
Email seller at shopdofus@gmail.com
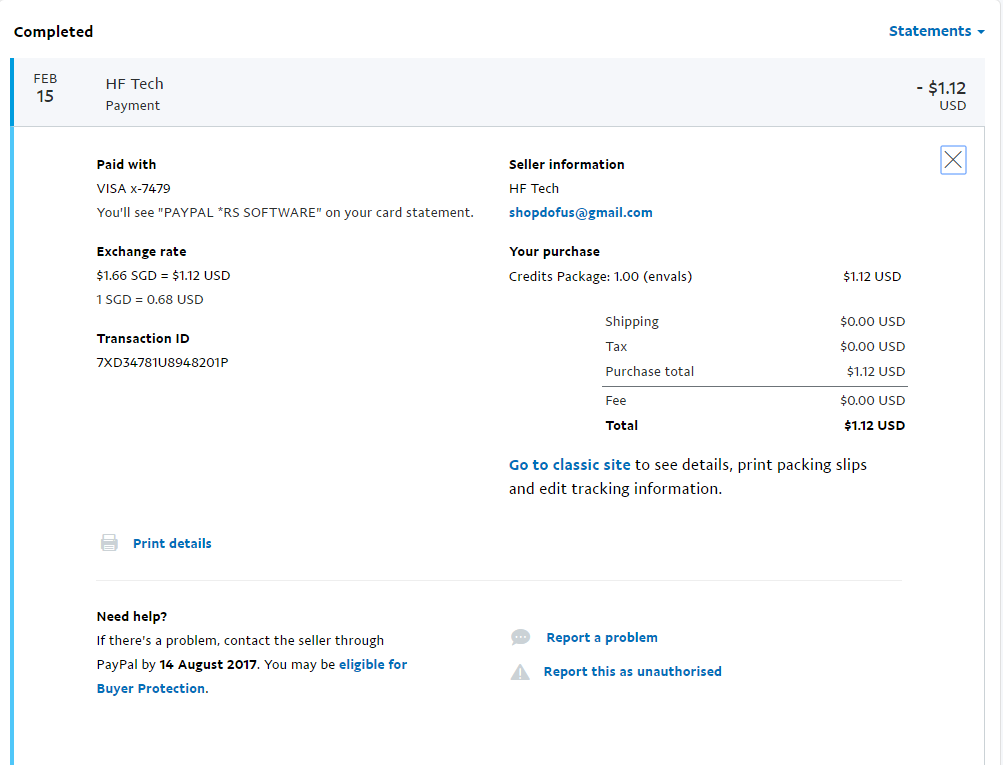580,213
